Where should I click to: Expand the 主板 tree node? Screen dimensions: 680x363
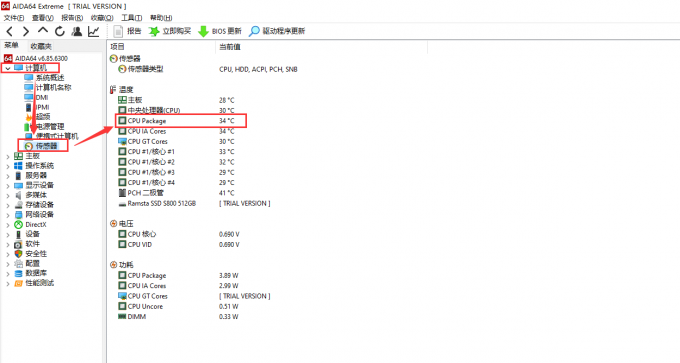point(8,156)
